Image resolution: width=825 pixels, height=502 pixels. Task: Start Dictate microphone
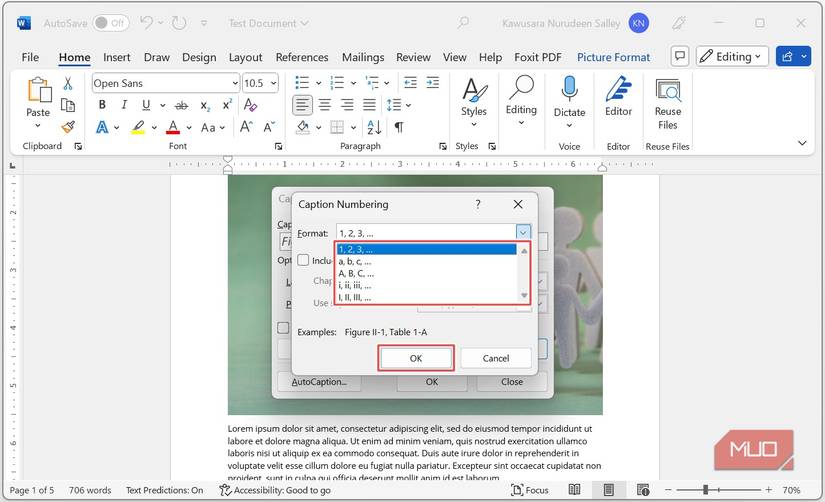569,97
